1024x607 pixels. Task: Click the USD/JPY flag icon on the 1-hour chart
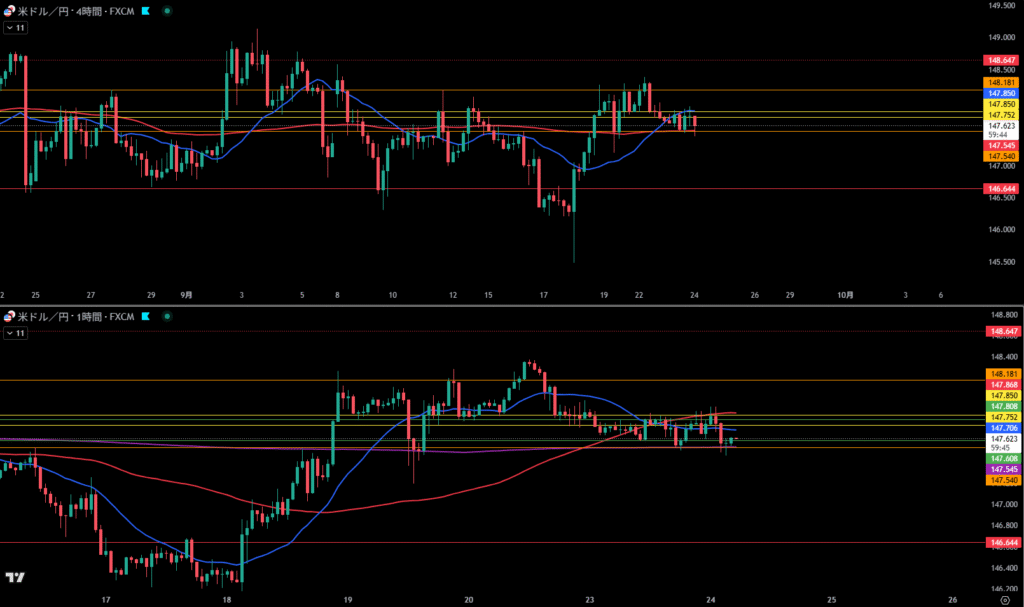click(10, 317)
